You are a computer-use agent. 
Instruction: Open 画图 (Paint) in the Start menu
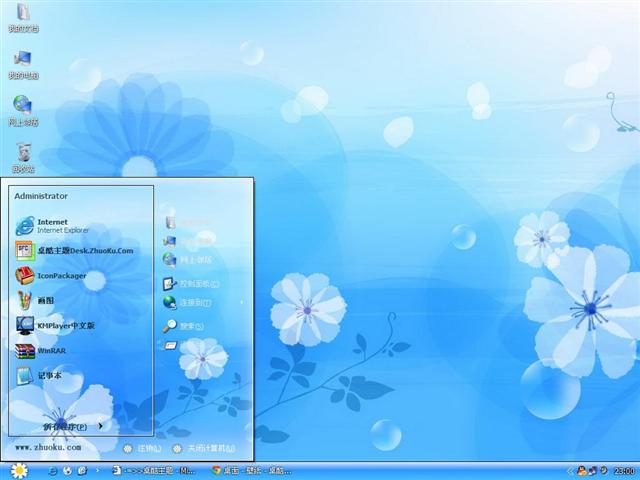35,300
